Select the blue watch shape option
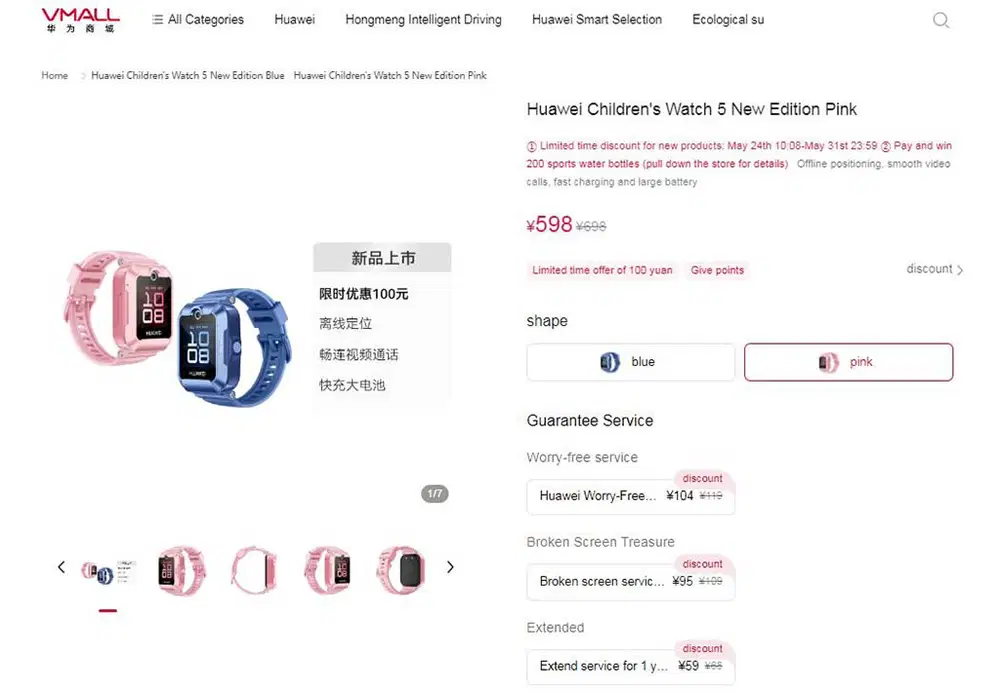The image size is (1000, 693). [631, 362]
